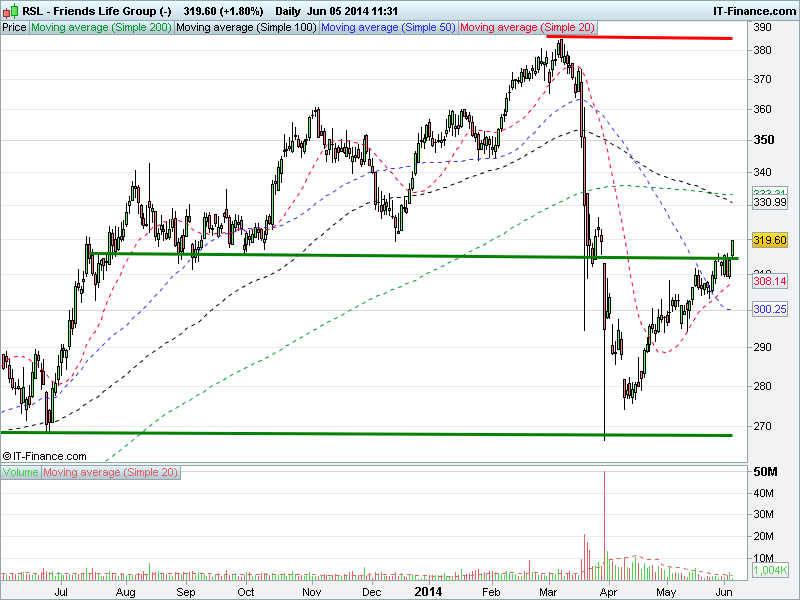Select the volume panel's Simple 20 legend
This screenshot has height=600, width=800.
click(111, 471)
